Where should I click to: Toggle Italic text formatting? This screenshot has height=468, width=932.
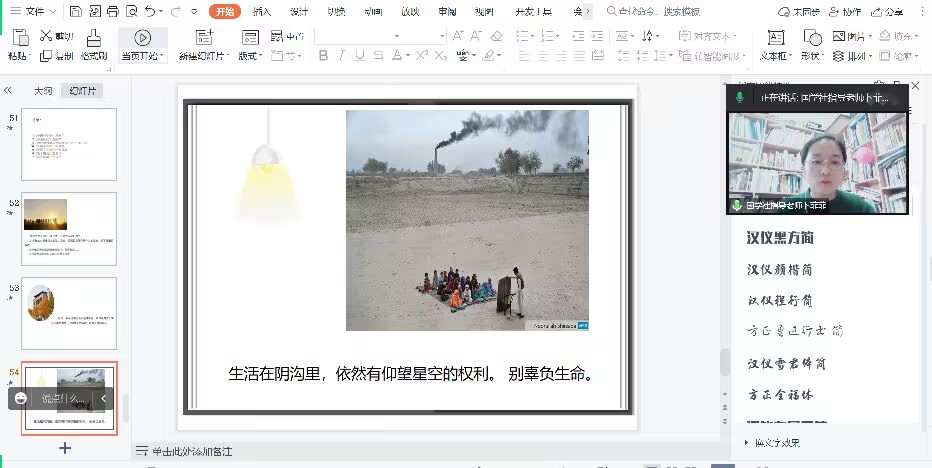click(x=341, y=56)
